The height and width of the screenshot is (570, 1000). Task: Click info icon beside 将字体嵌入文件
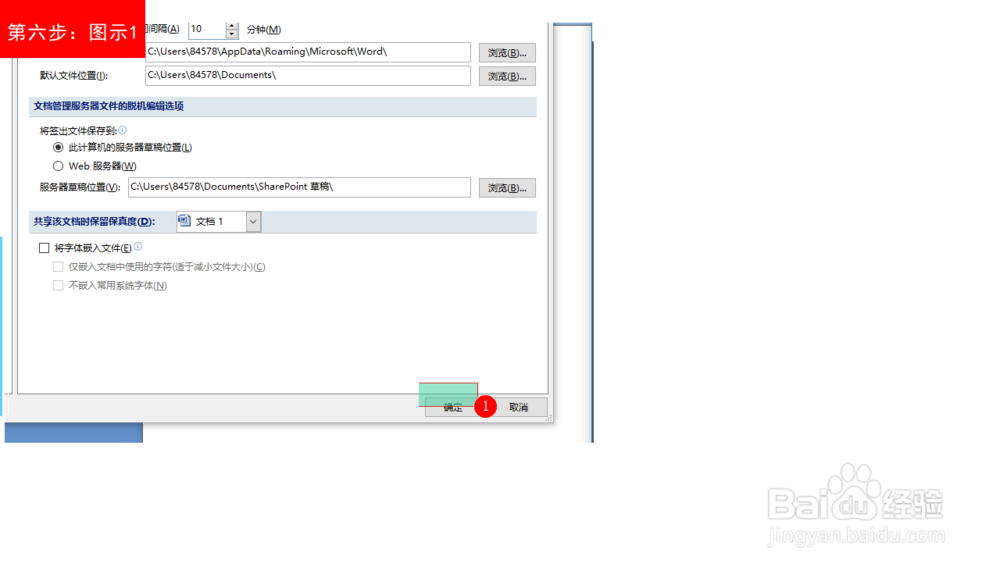[x=138, y=247]
